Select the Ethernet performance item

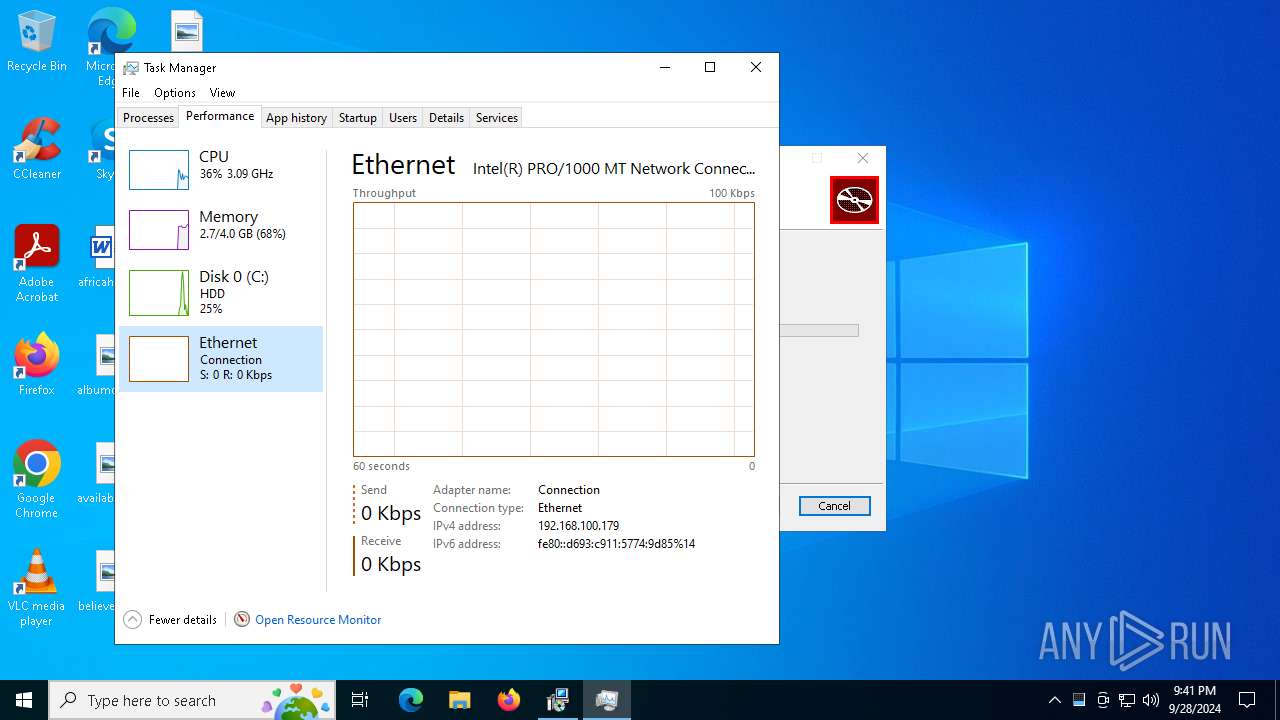[x=221, y=358]
